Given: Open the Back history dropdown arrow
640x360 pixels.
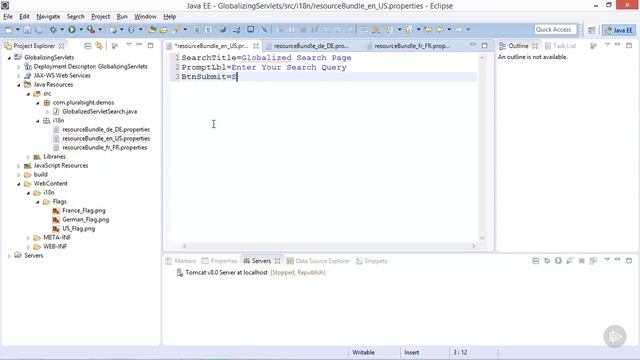Looking at the screenshot, I should (x=449, y=29).
